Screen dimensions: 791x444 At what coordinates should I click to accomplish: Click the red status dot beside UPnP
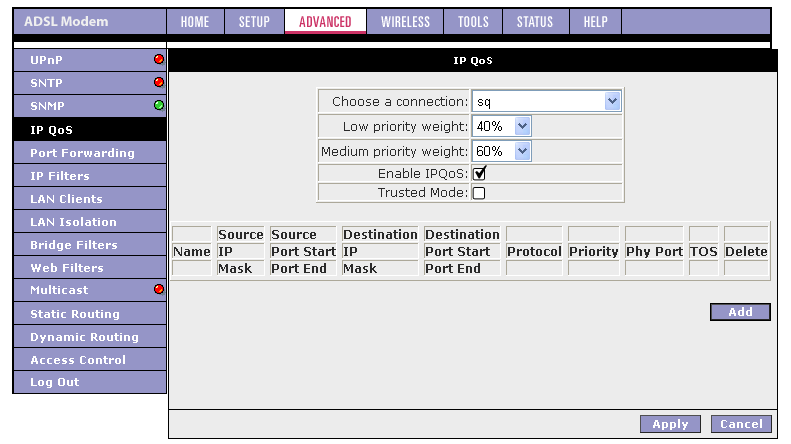[x=158, y=60]
